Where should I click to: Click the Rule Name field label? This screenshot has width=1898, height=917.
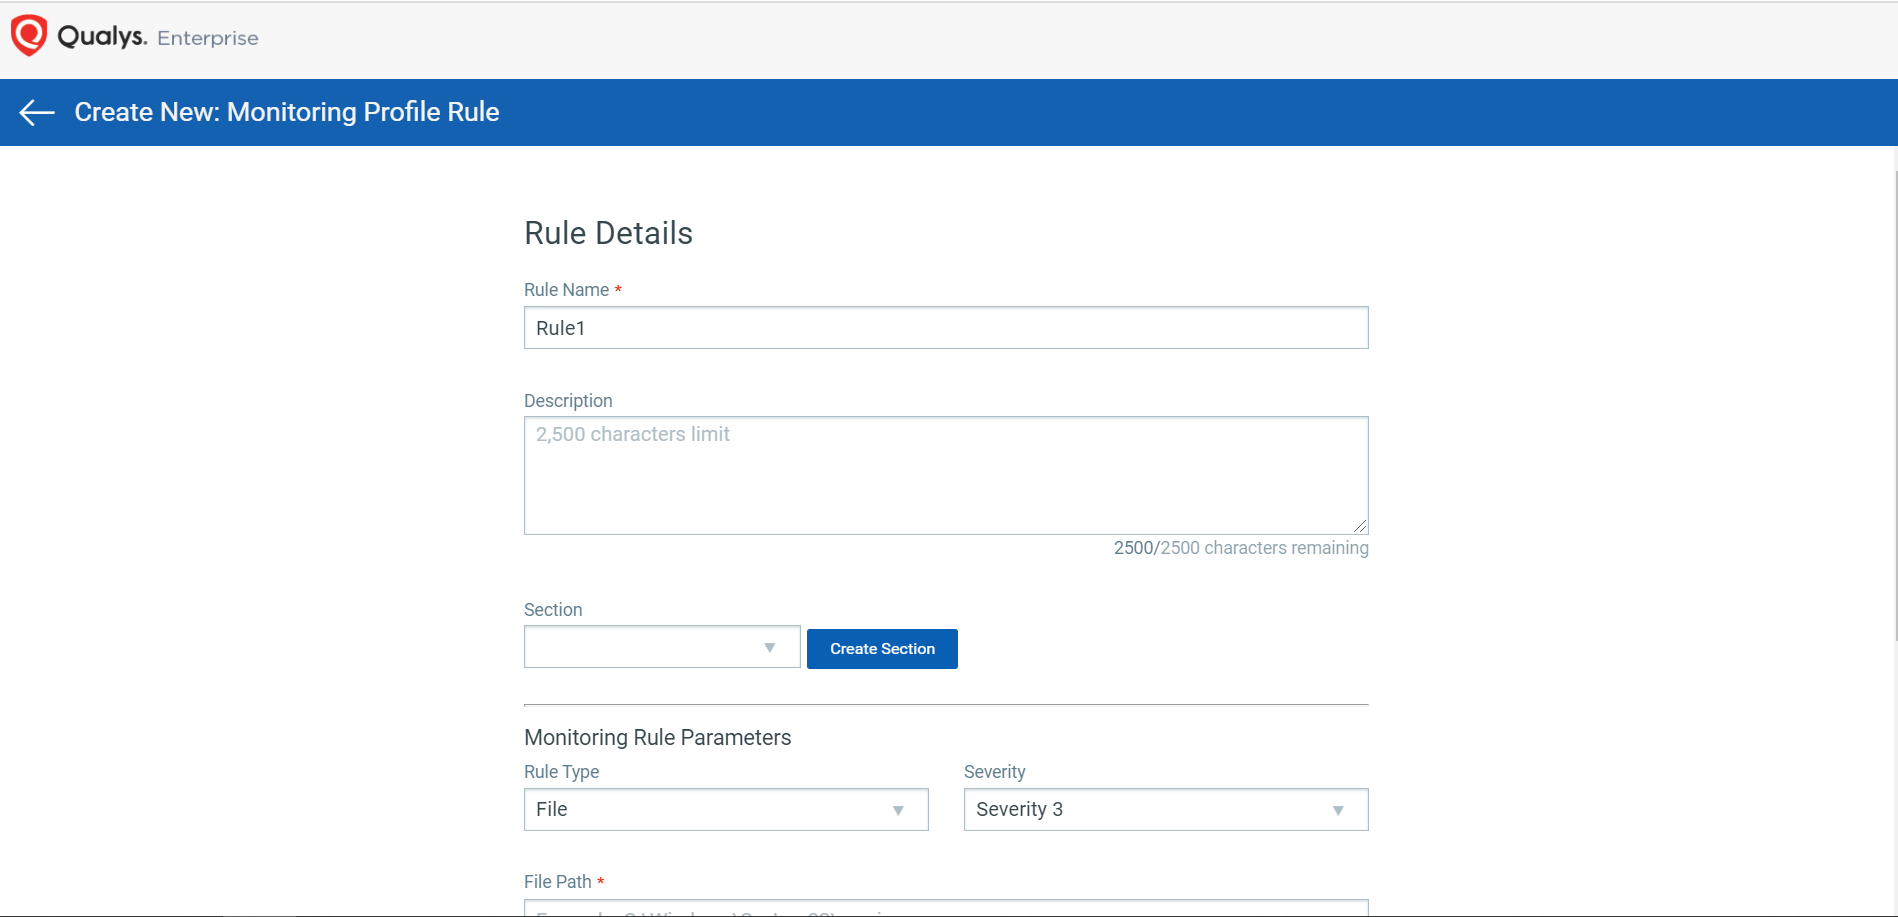tap(566, 290)
